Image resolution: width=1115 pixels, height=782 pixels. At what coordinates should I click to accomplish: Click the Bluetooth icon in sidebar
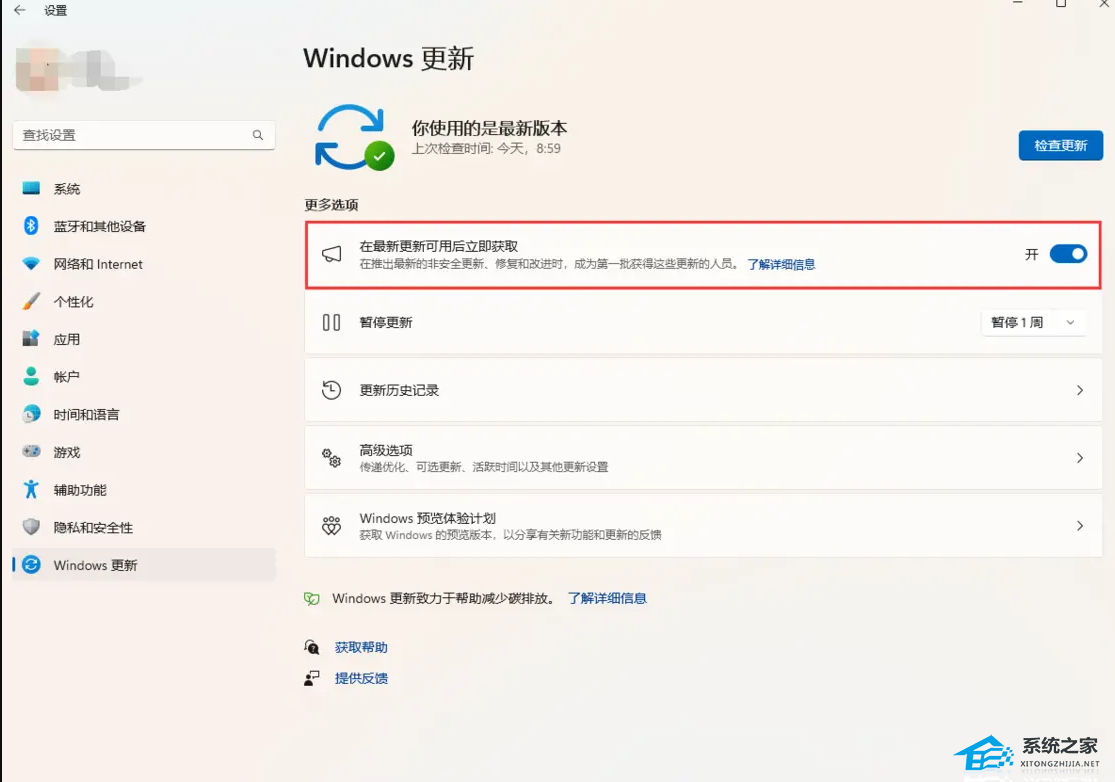tap(31, 225)
